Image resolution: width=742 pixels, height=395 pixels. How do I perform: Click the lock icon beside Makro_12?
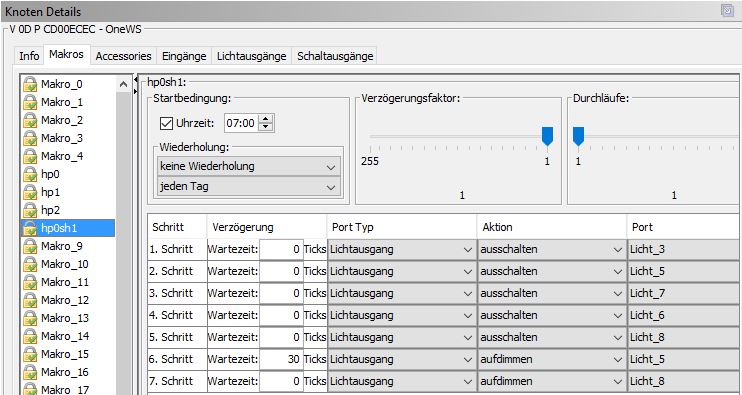click(x=30, y=300)
